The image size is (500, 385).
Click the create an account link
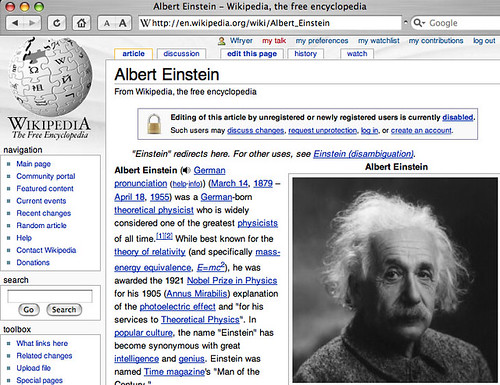pos(421,130)
